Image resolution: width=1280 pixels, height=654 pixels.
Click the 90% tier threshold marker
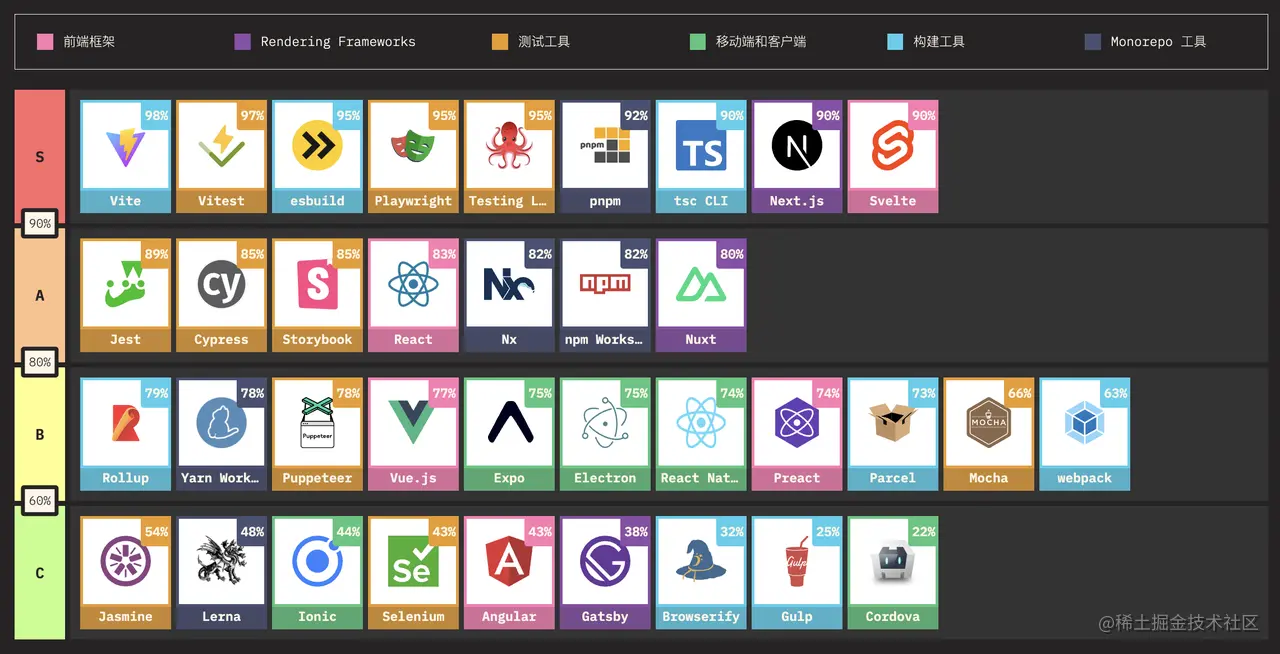(40, 224)
